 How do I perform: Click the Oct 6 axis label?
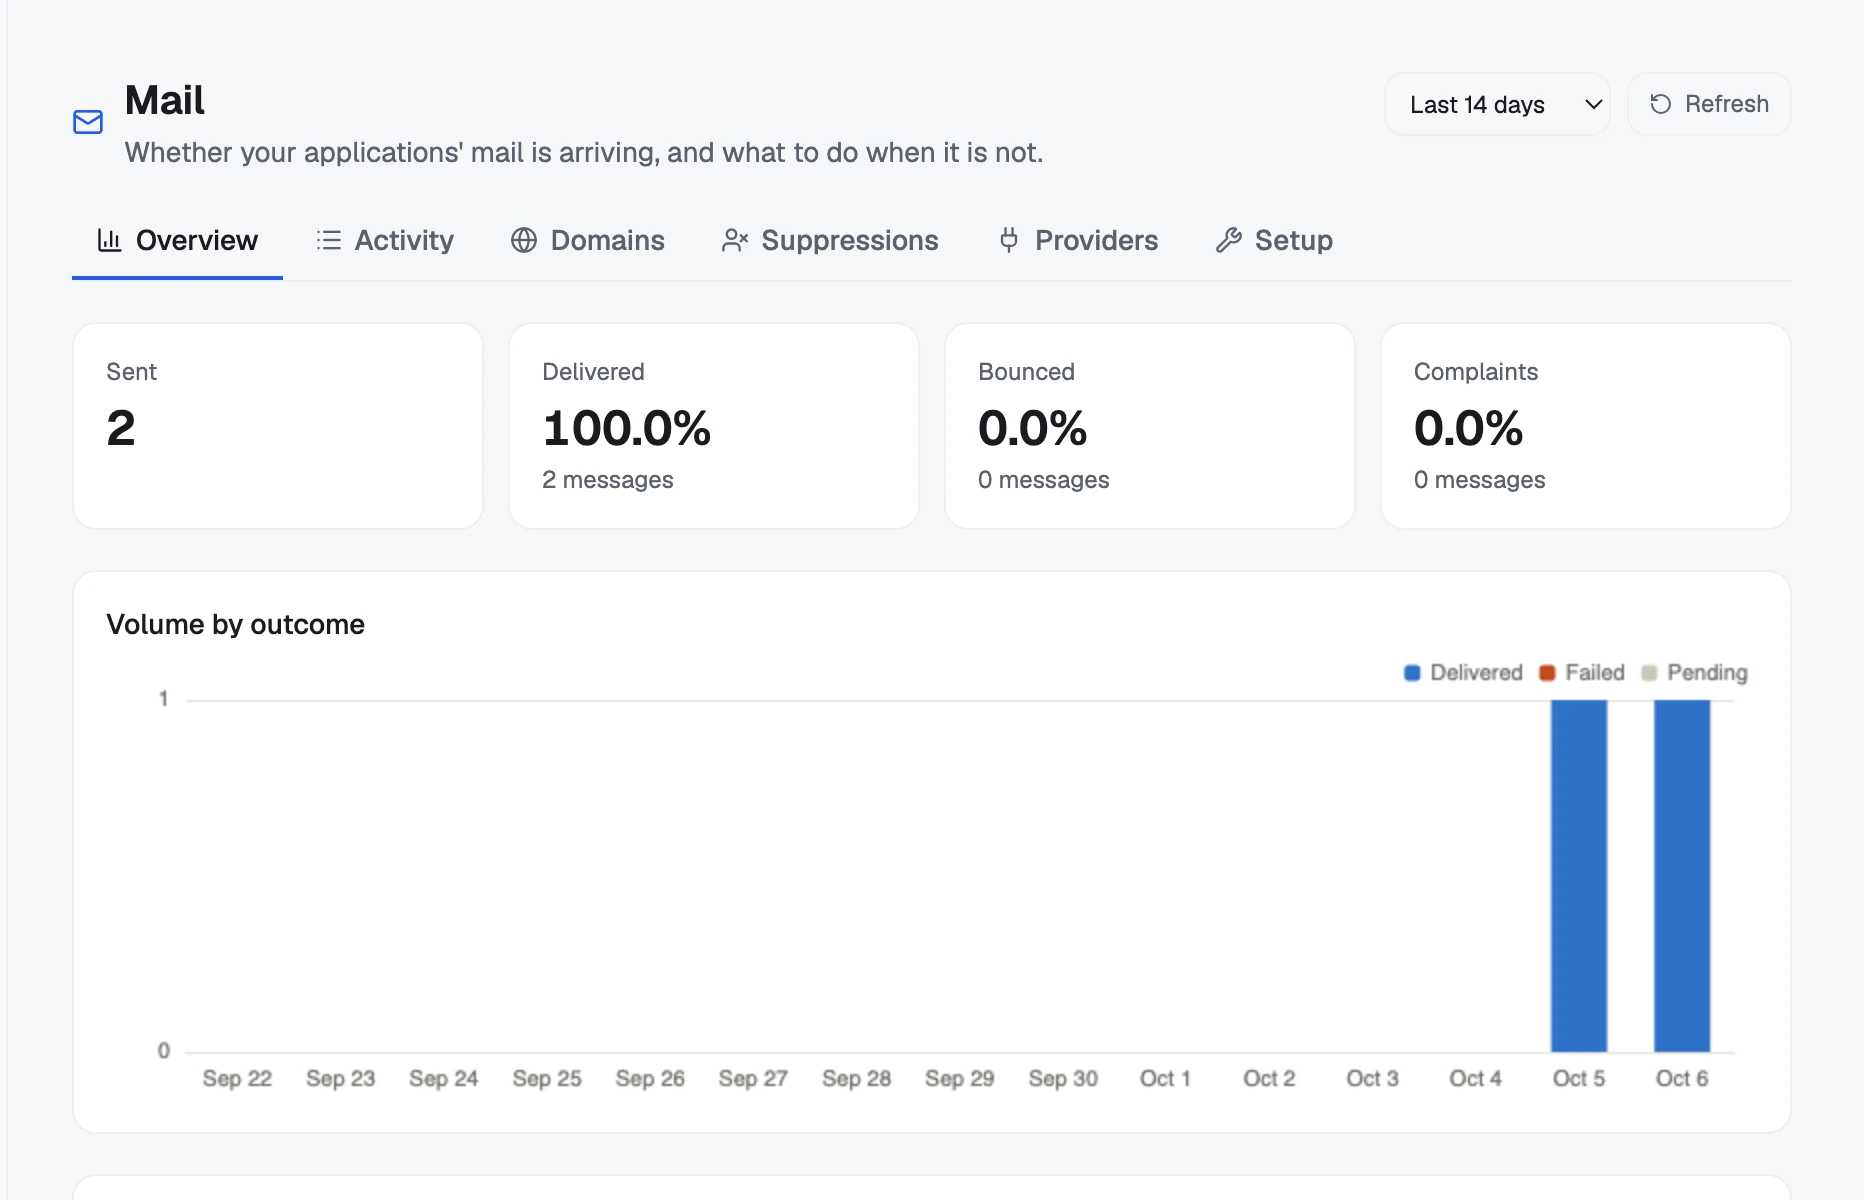coord(1682,1078)
